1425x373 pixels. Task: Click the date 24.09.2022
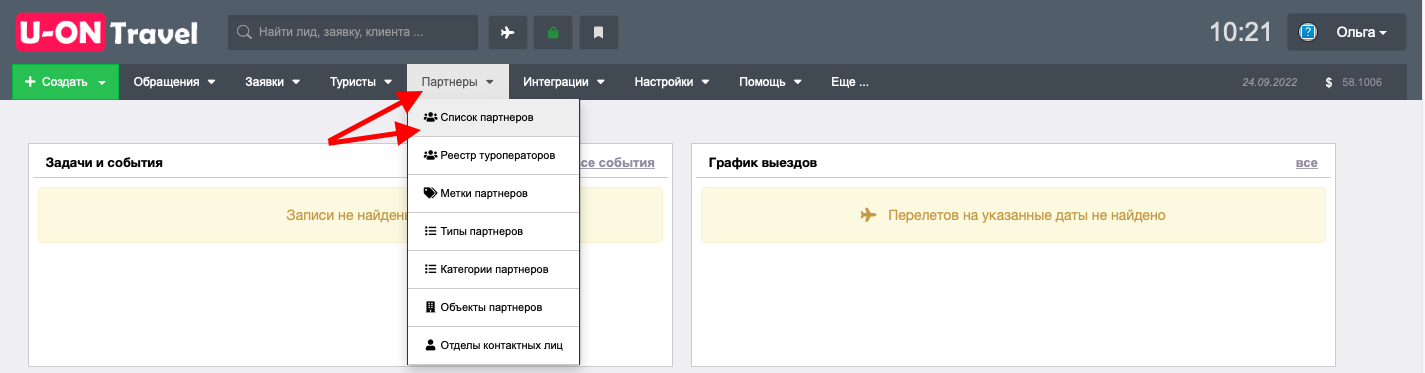[1269, 83]
